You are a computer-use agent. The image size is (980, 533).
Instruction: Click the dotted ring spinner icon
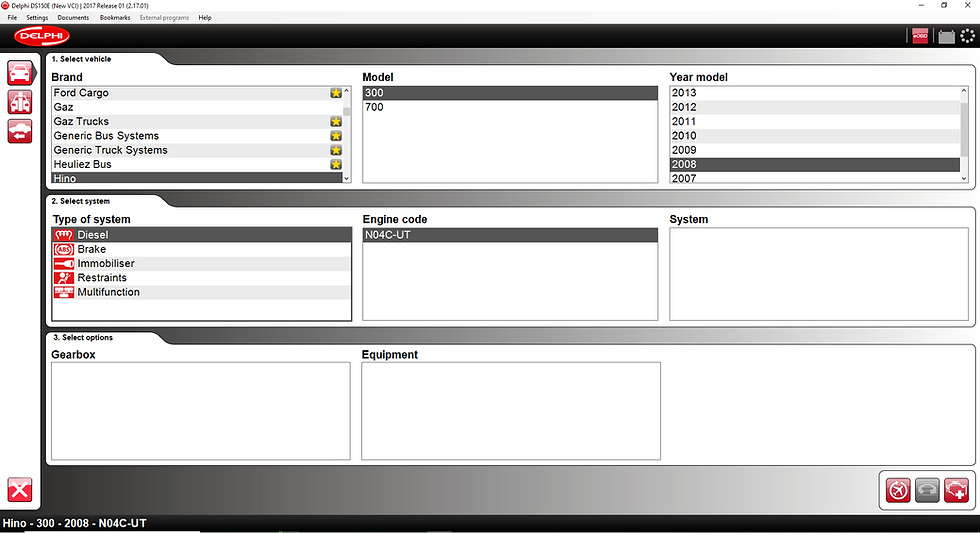click(x=967, y=36)
